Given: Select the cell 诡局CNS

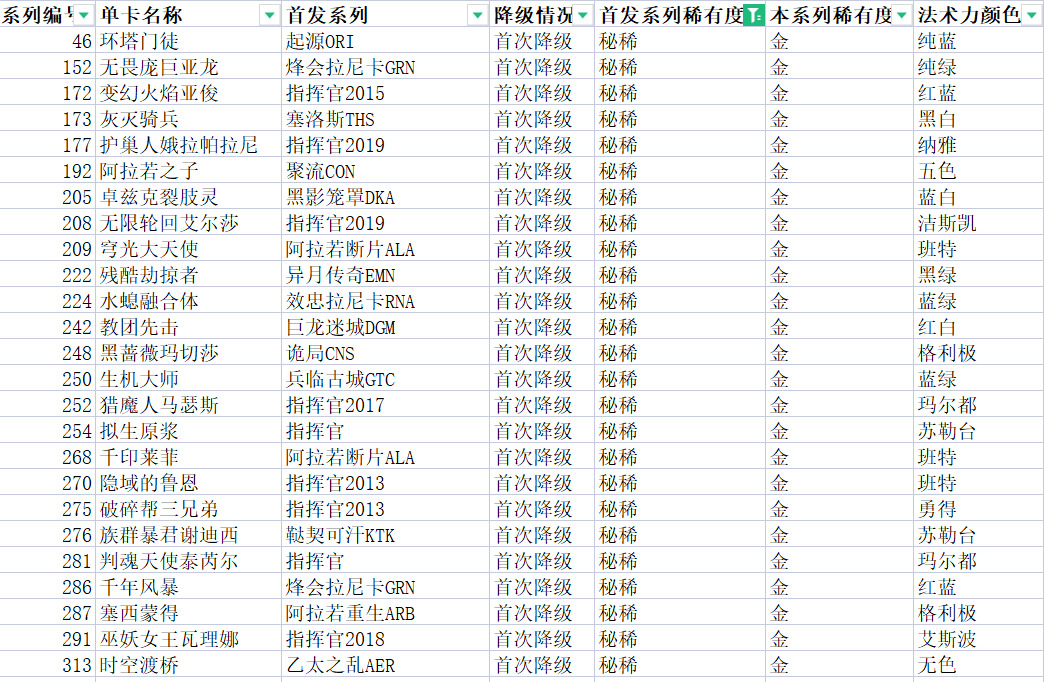Looking at the screenshot, I should pos(386,353).
